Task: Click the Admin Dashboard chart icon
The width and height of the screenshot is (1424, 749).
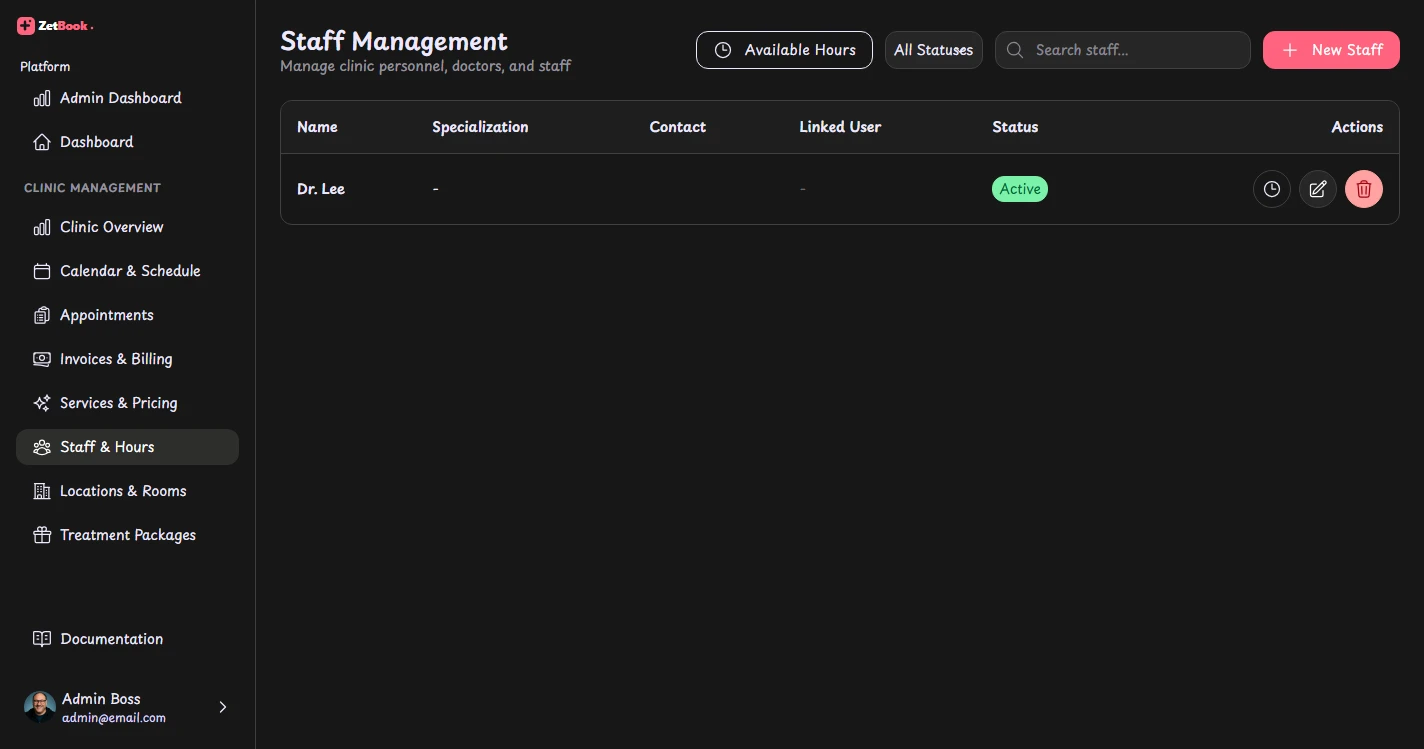Action: tap(42, 98)
